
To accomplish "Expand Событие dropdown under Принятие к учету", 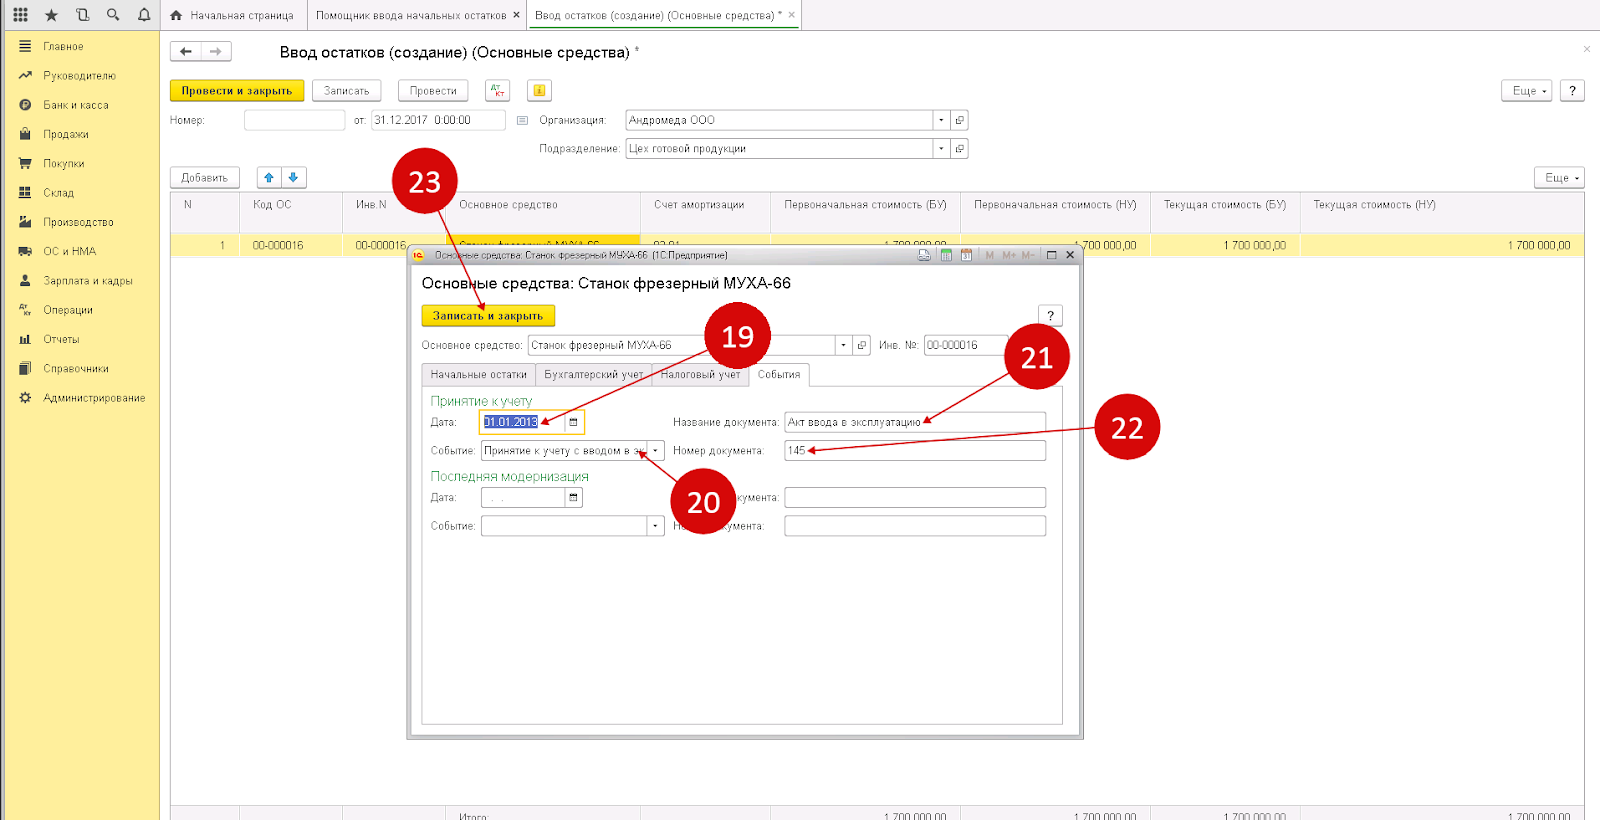I will tap(655, 450).
